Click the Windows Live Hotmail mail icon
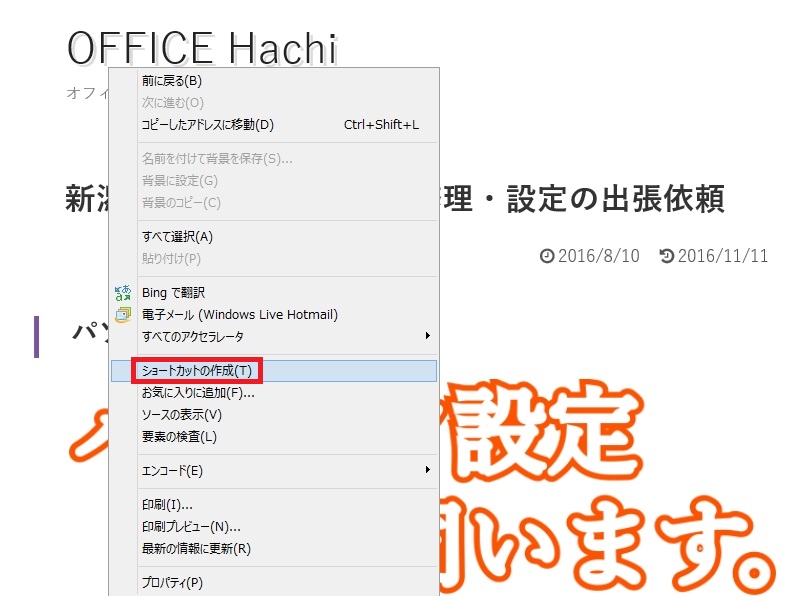The height and width of the screenshot is (596, 790). [122, 315]
